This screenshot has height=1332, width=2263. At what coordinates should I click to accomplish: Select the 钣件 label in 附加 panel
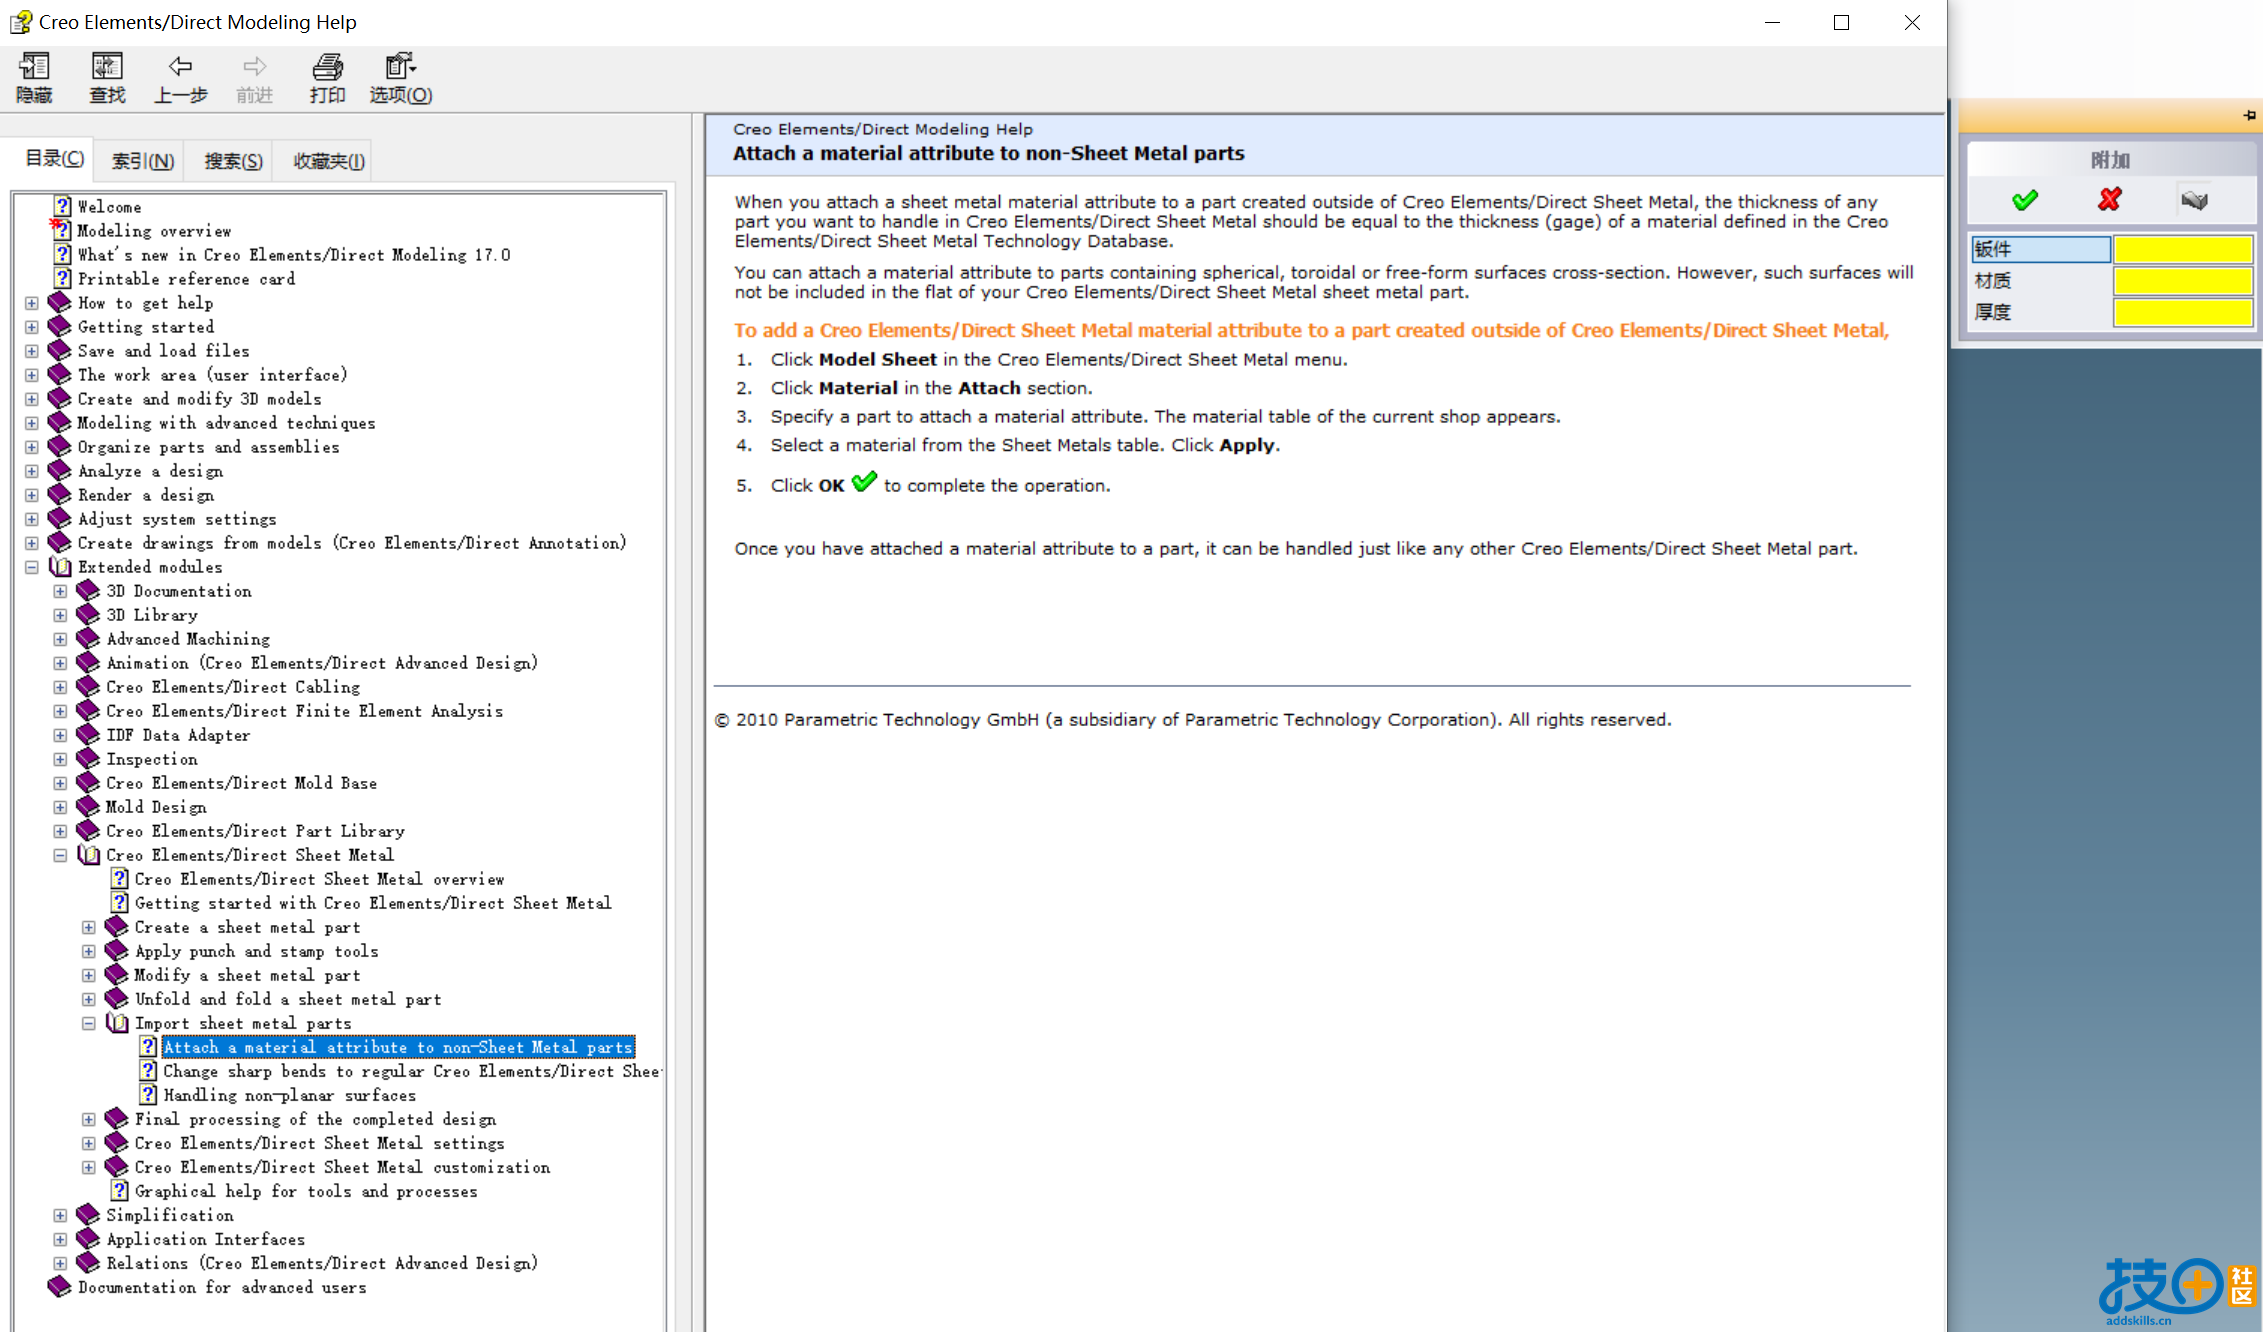2040,249
